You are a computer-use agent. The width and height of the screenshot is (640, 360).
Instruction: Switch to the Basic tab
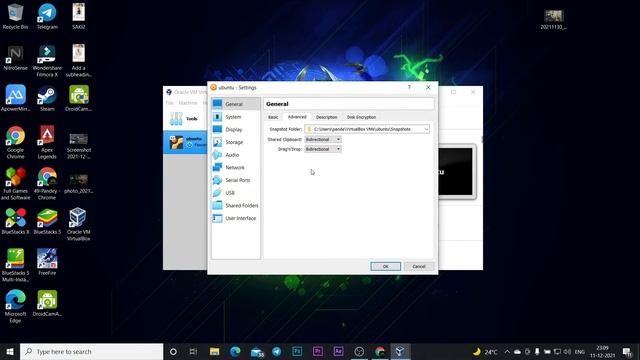(x=273, y=117)
